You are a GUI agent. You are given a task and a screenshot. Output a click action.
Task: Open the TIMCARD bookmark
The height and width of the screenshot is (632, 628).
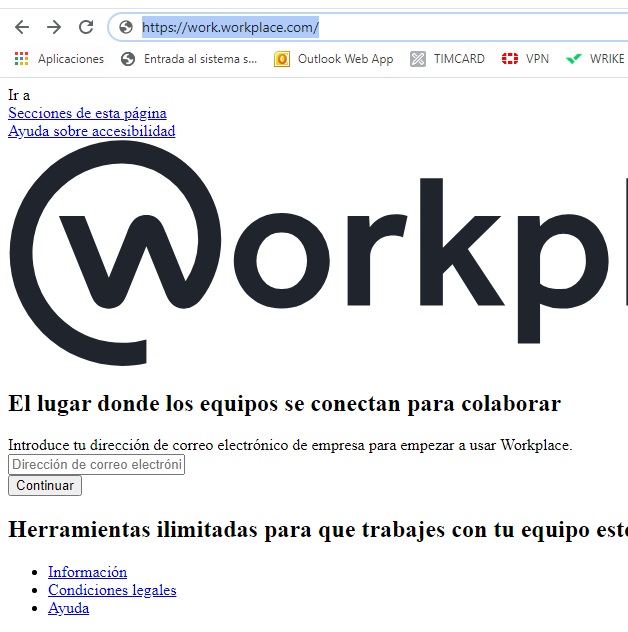click(459, 59)
